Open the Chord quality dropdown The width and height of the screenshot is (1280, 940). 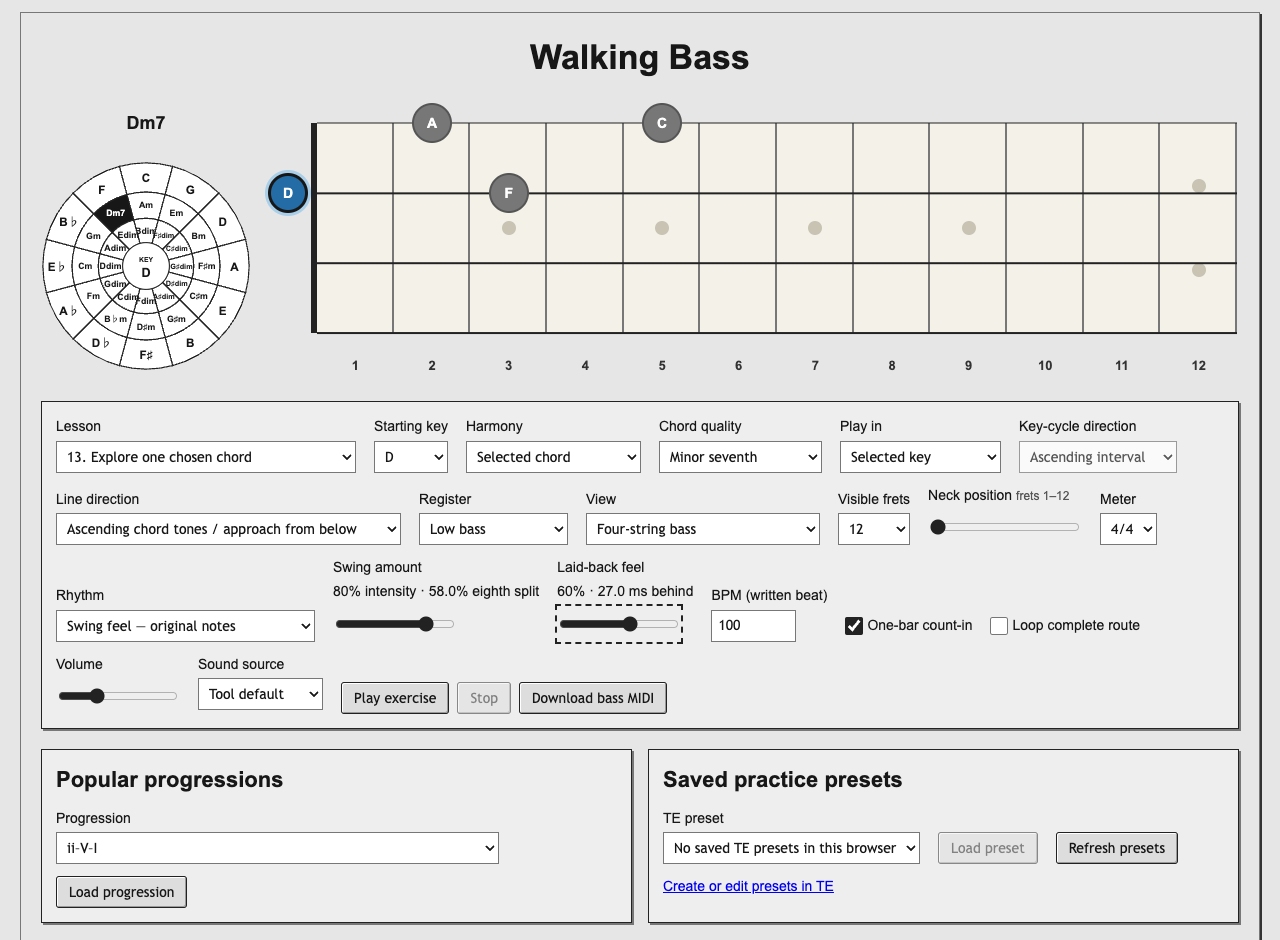(x=740, y=457)
